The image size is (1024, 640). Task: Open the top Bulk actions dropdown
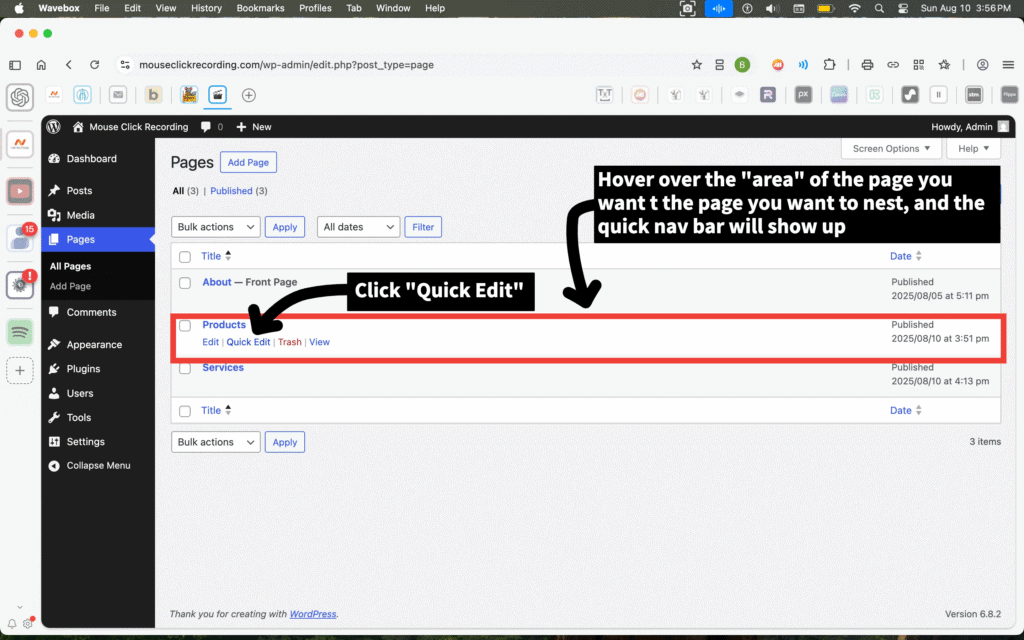pyautogui.click(x=216, y=227)
